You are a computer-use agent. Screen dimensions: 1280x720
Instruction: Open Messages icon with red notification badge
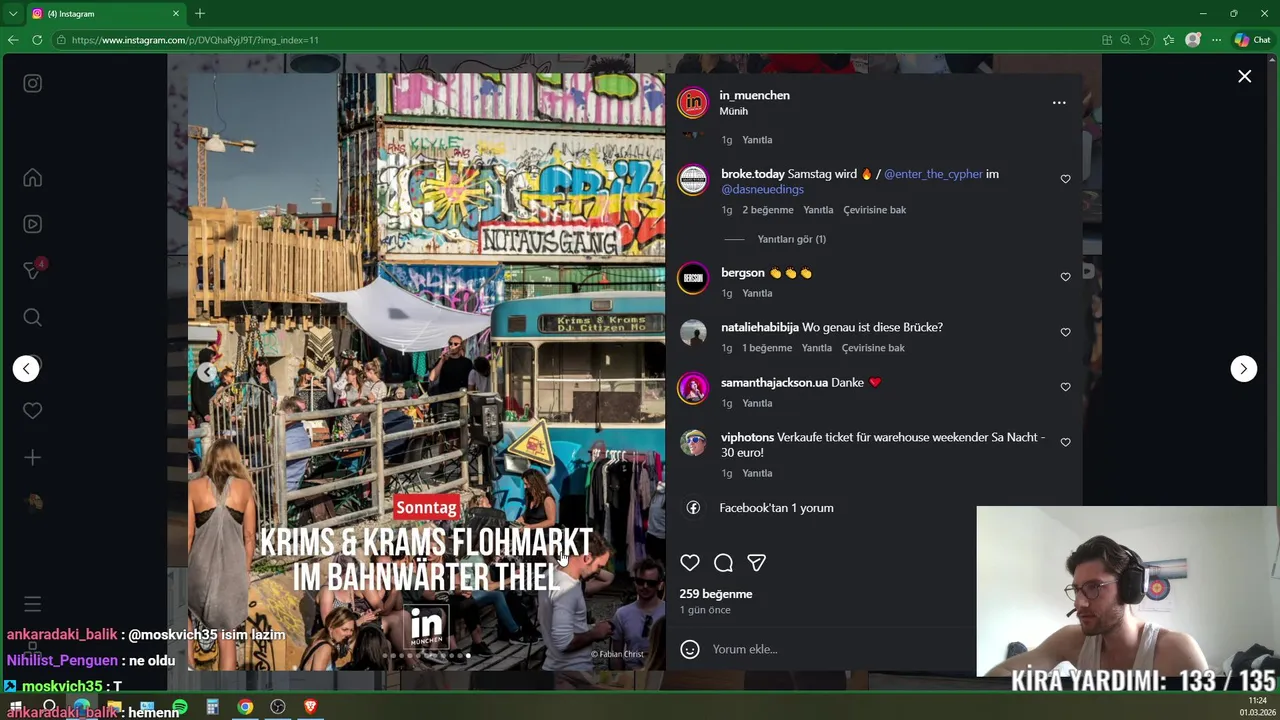point(33,270)
